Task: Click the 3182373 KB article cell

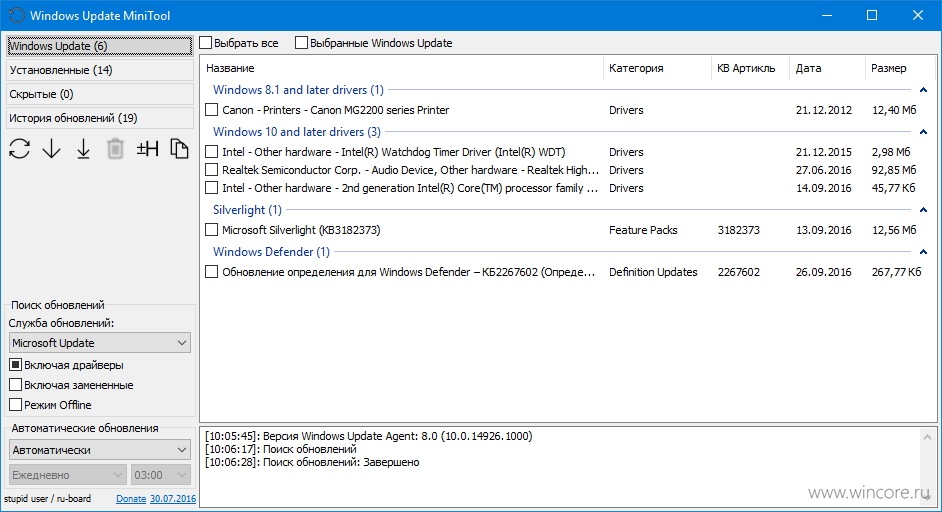Action: click(x=738, y=230)
